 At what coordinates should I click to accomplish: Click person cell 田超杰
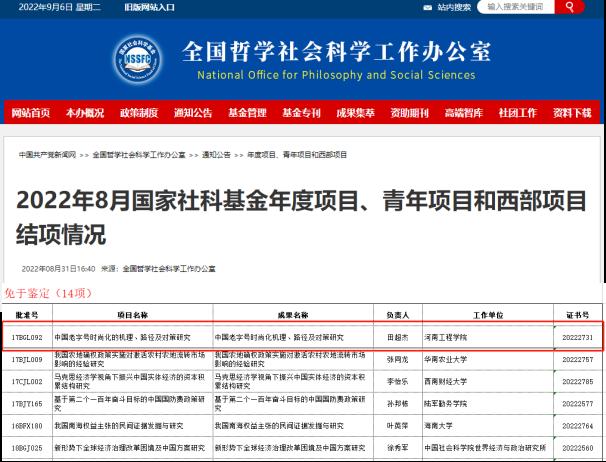click(x=398, y=338)
